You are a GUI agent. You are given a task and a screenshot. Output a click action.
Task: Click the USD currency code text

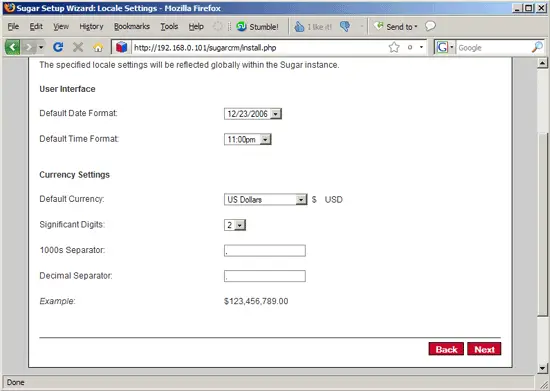pos(334,200)
